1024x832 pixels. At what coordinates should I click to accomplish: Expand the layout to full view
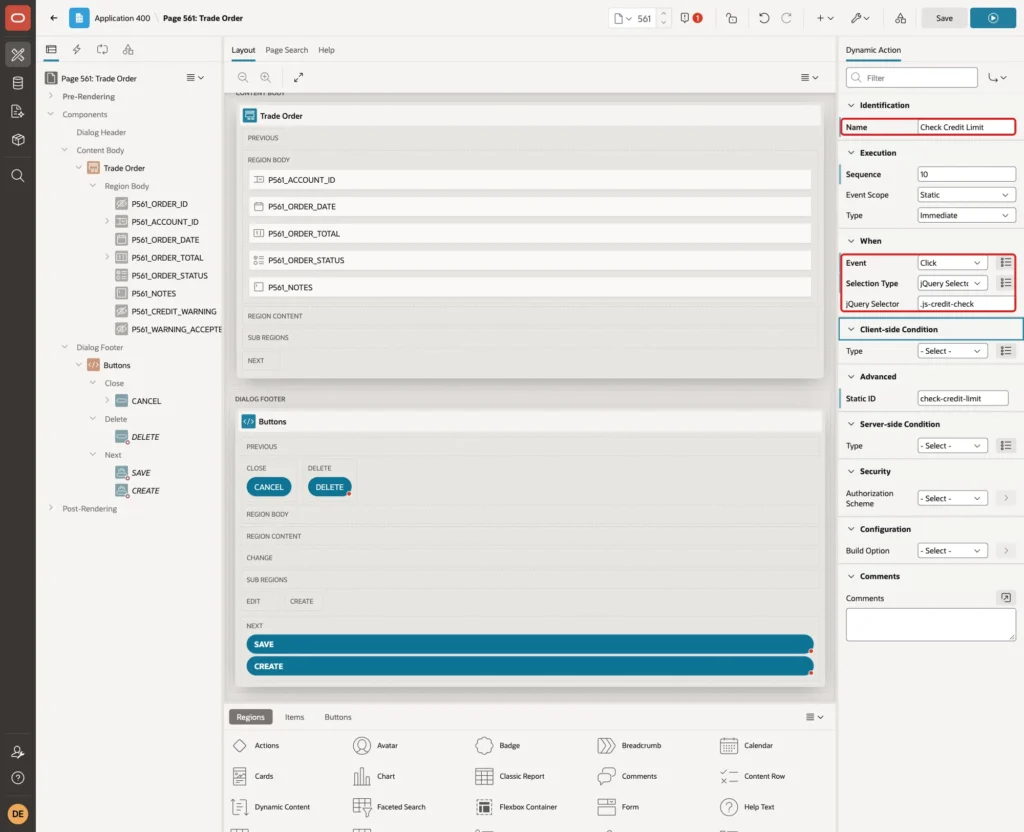click(298, 77)
